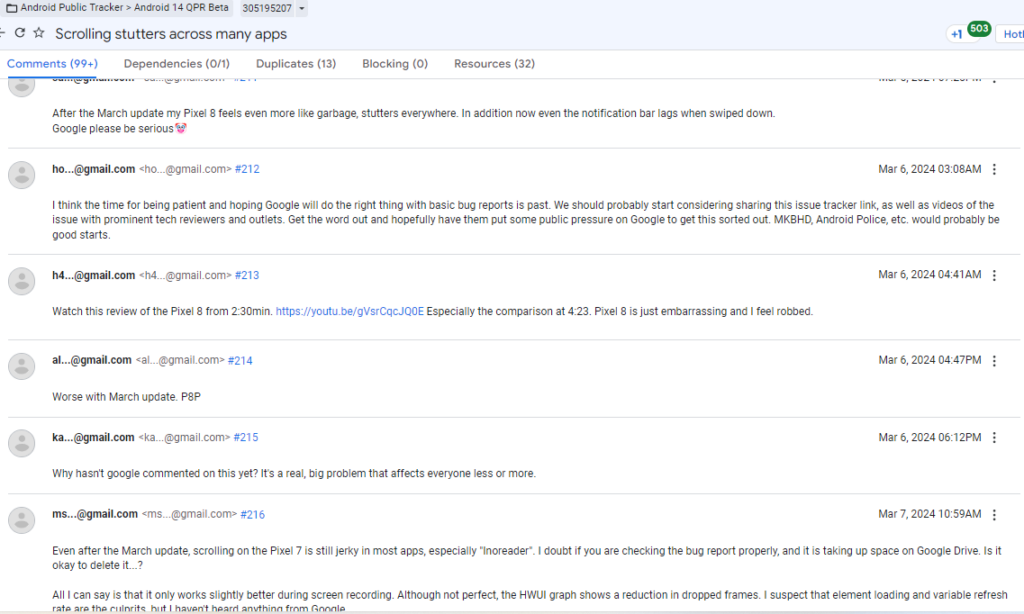Open the #214 comment permalink
Viewport: 1024px width, 614px height.
[x=240, y=361]
